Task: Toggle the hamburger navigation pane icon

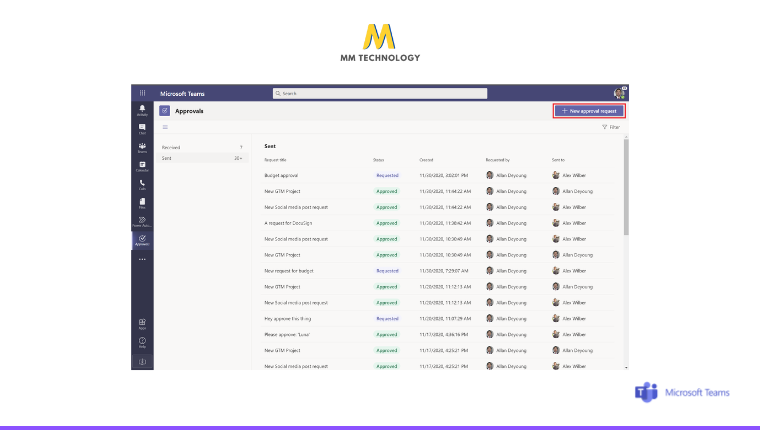Action: click(165, 127)
